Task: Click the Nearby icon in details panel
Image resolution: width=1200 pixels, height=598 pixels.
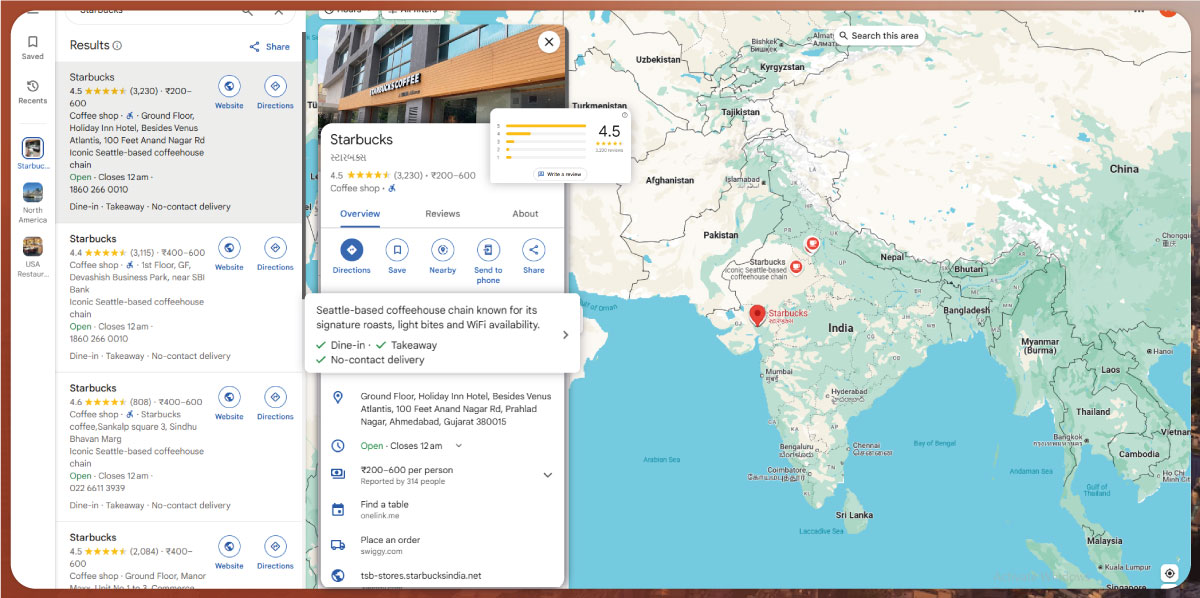Action: pos(443,250)
